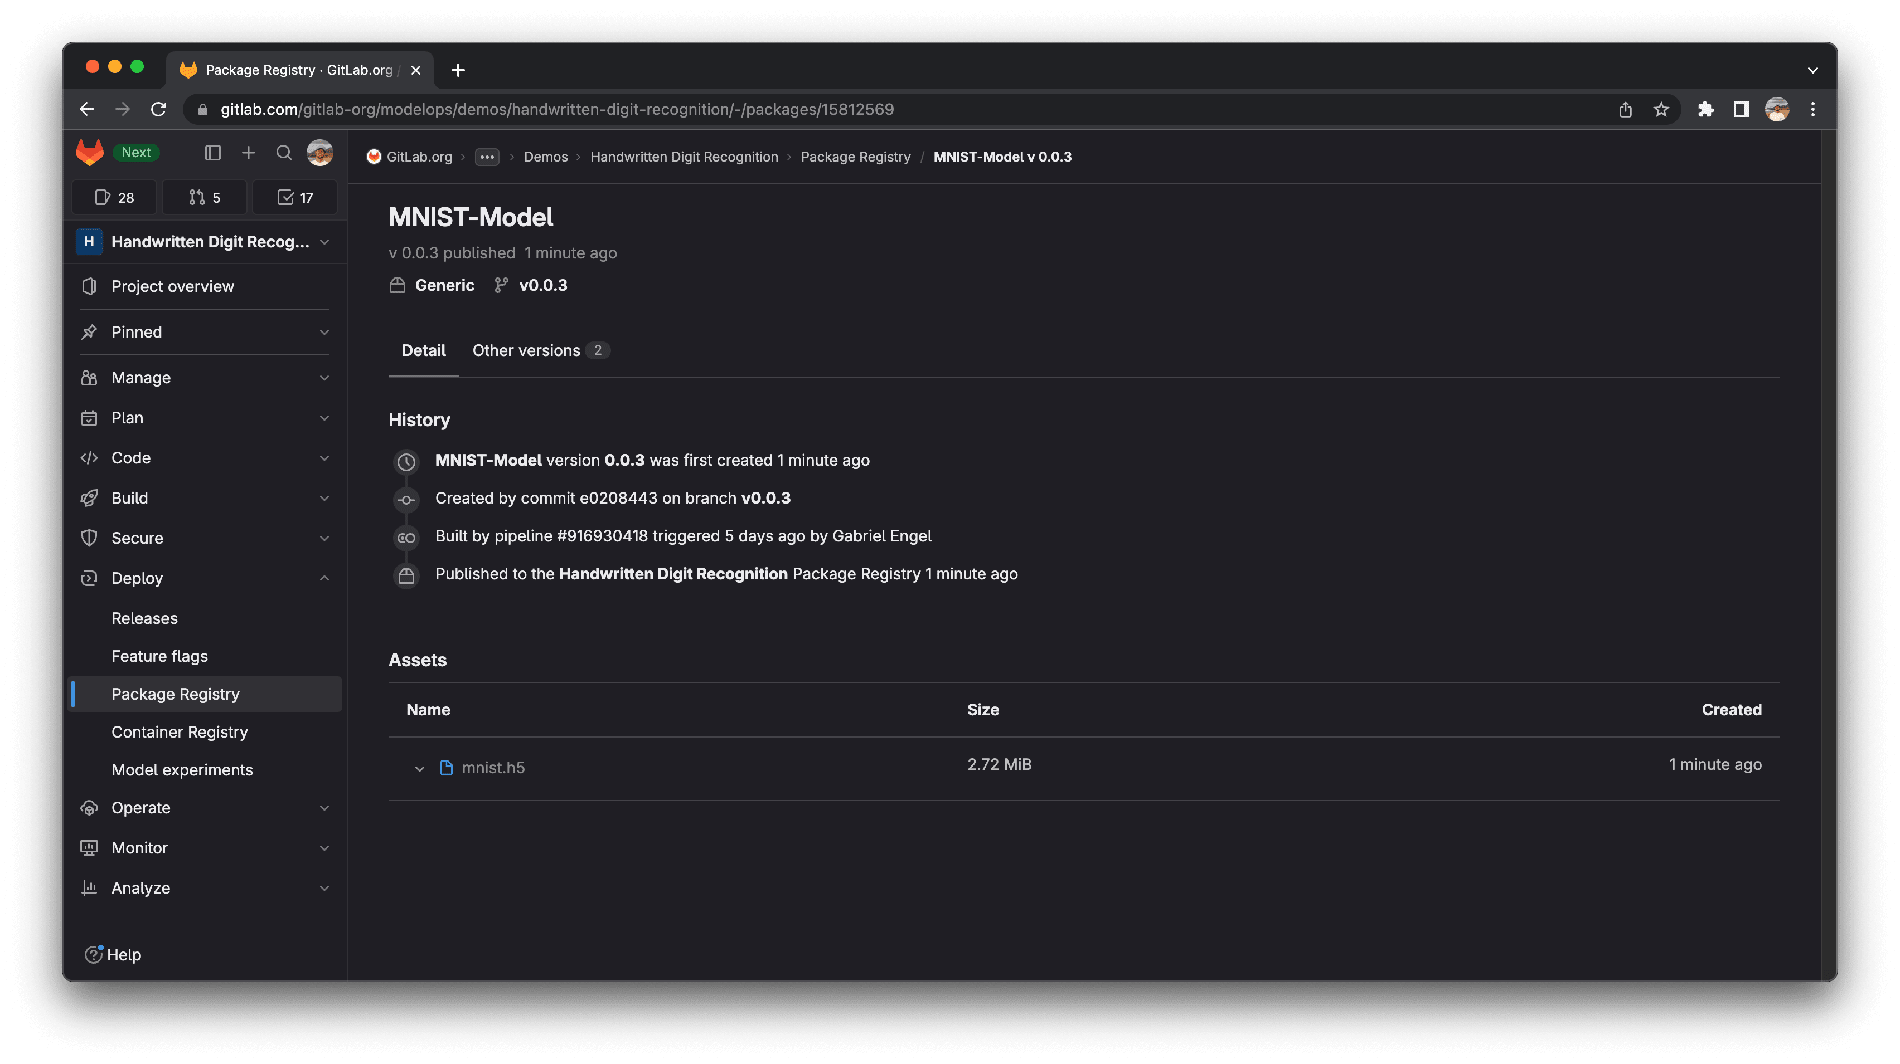Close the Package Registry browser tab
Screen dimensions: 1900x1064
pos(415,70)
